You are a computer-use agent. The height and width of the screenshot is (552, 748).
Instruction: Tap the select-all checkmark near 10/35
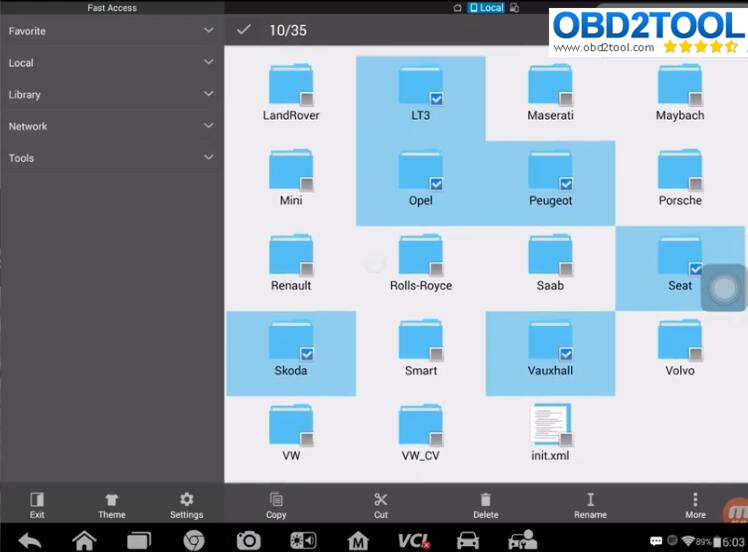[x=243, y=30]
